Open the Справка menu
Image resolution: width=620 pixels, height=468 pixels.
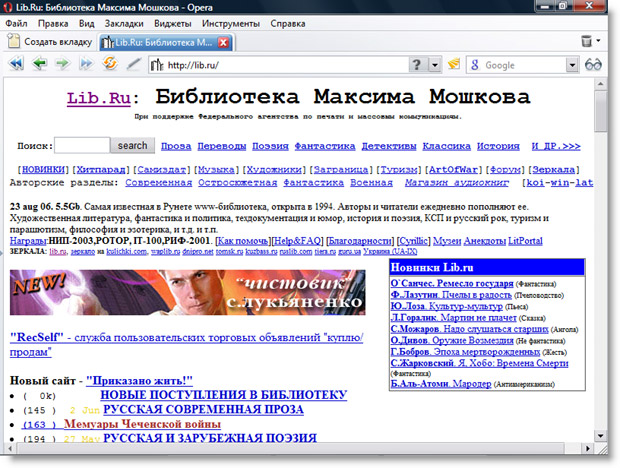pos(288,24)
